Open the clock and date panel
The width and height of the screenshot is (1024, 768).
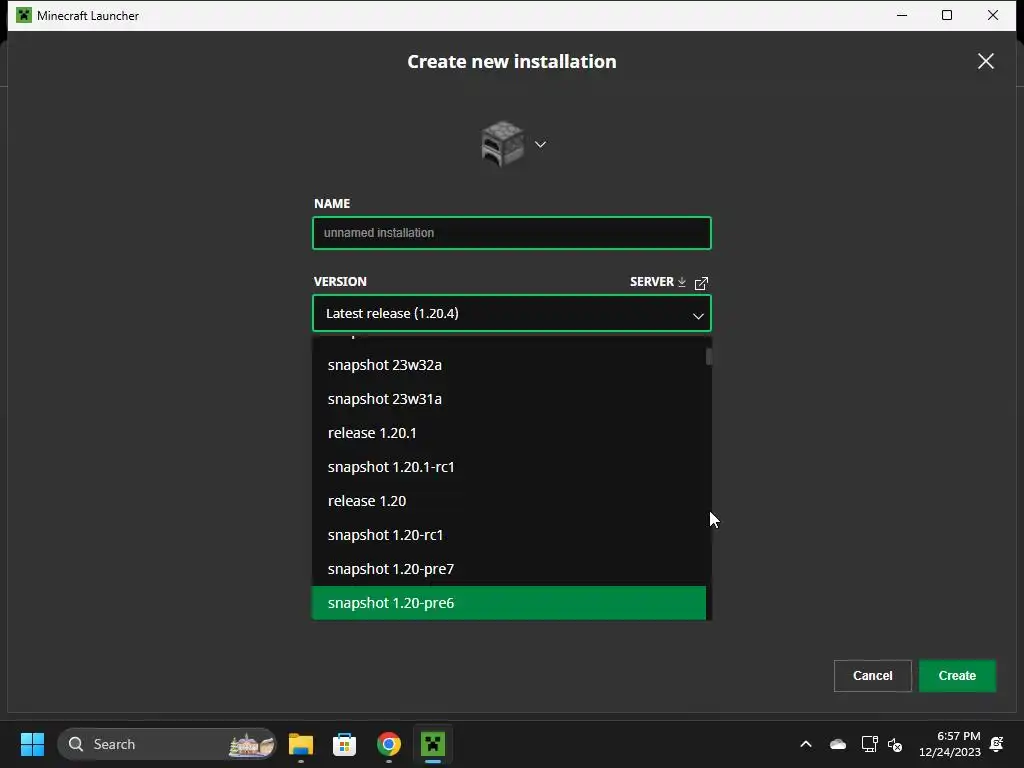coord(950,744)
